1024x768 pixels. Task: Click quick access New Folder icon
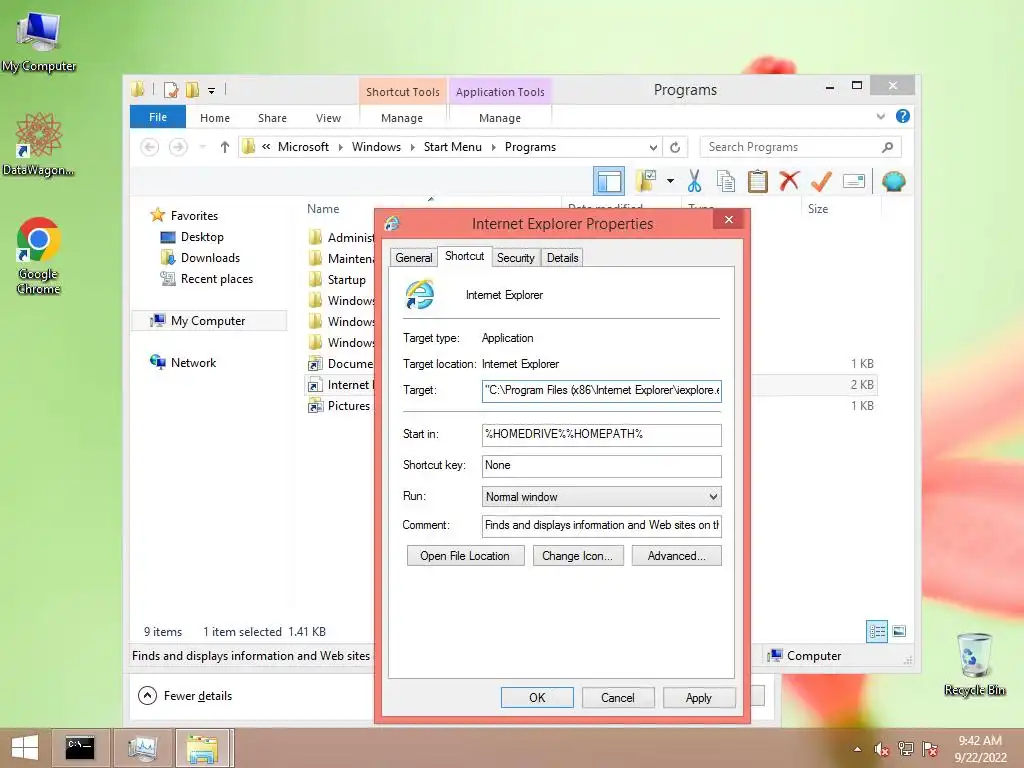click(192, 89)
